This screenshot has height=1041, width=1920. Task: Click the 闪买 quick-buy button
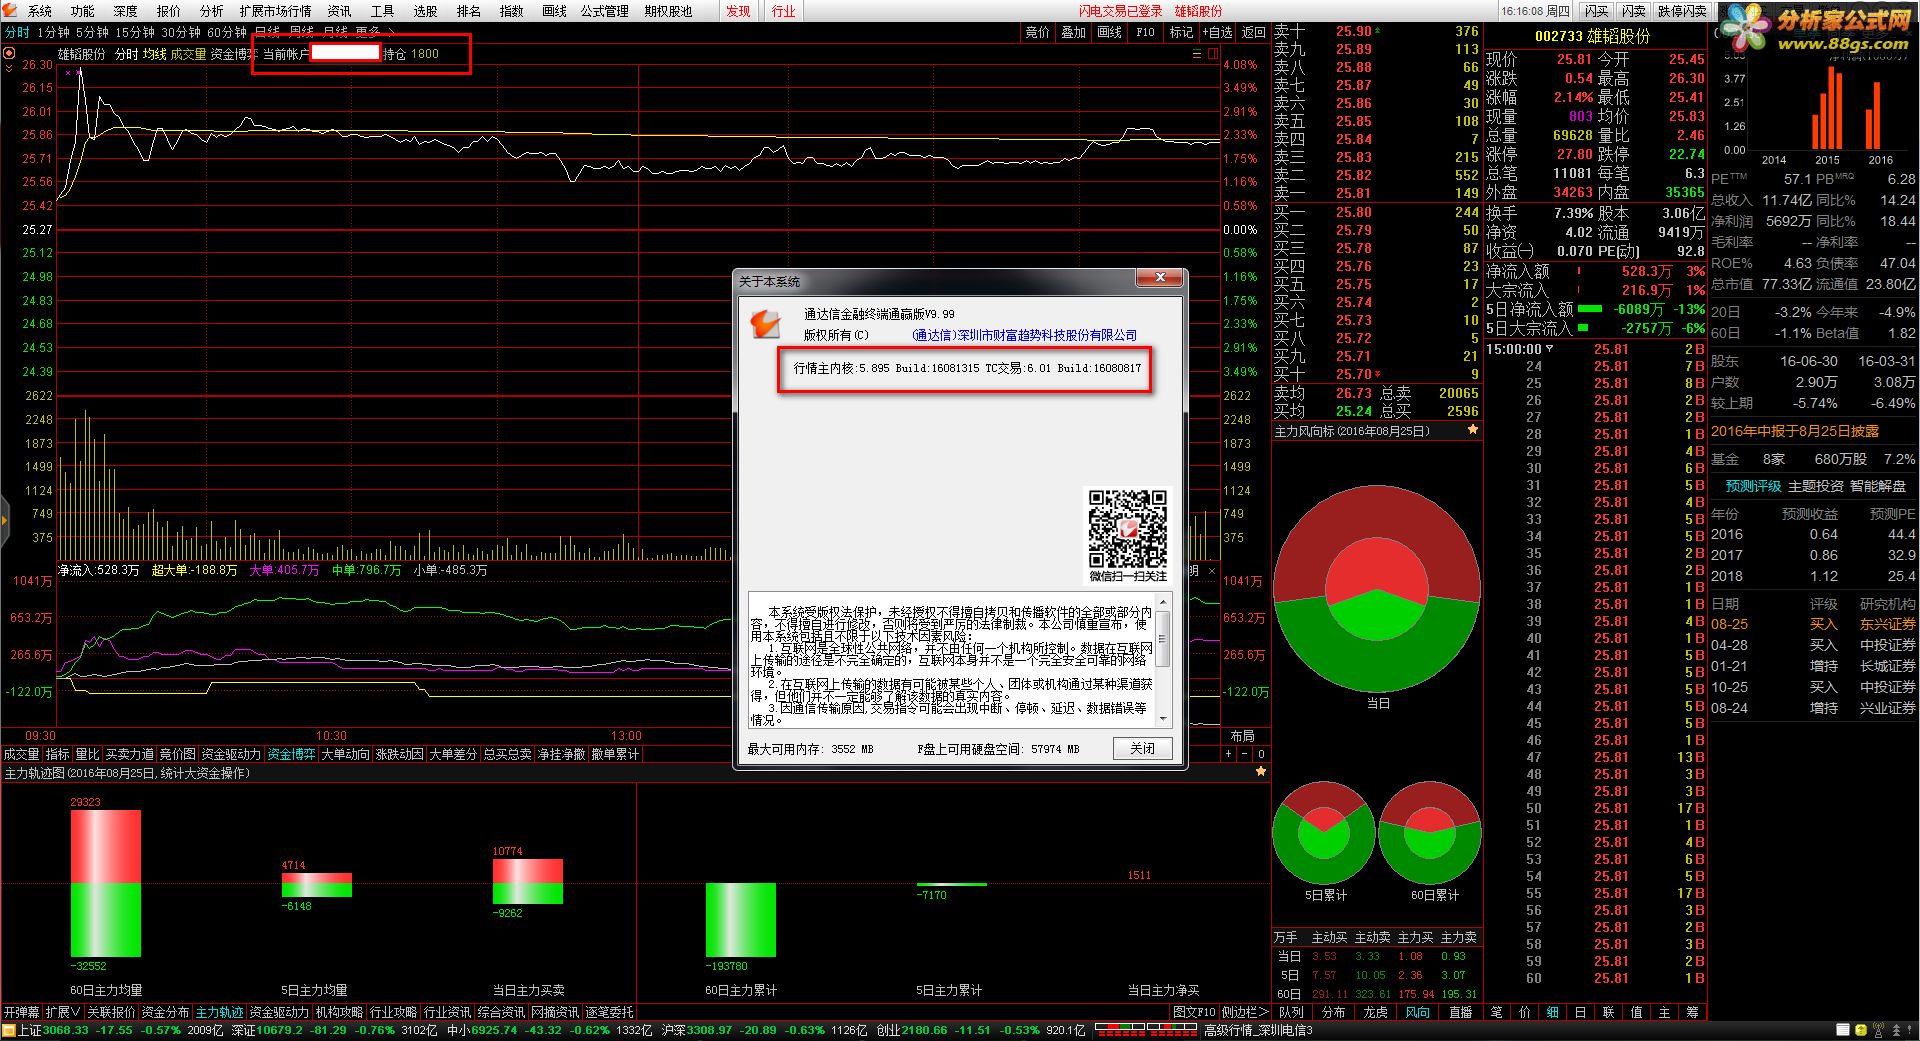pyautogui.click(x=1597, y=11)
